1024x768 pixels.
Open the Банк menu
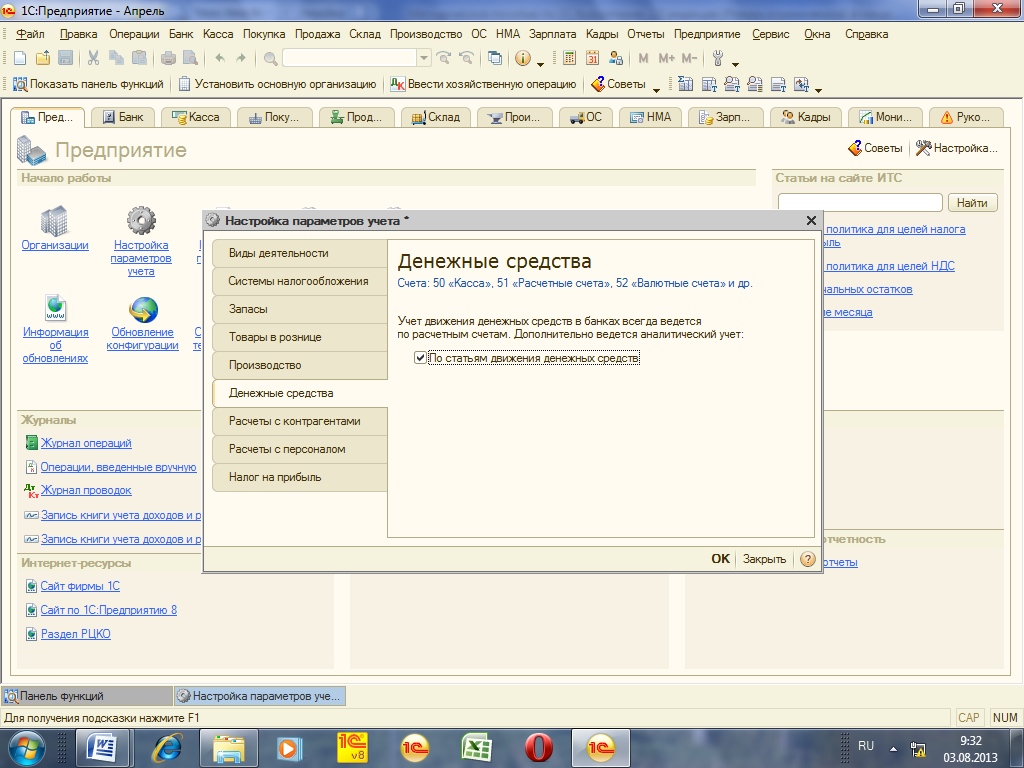[181, 34]
